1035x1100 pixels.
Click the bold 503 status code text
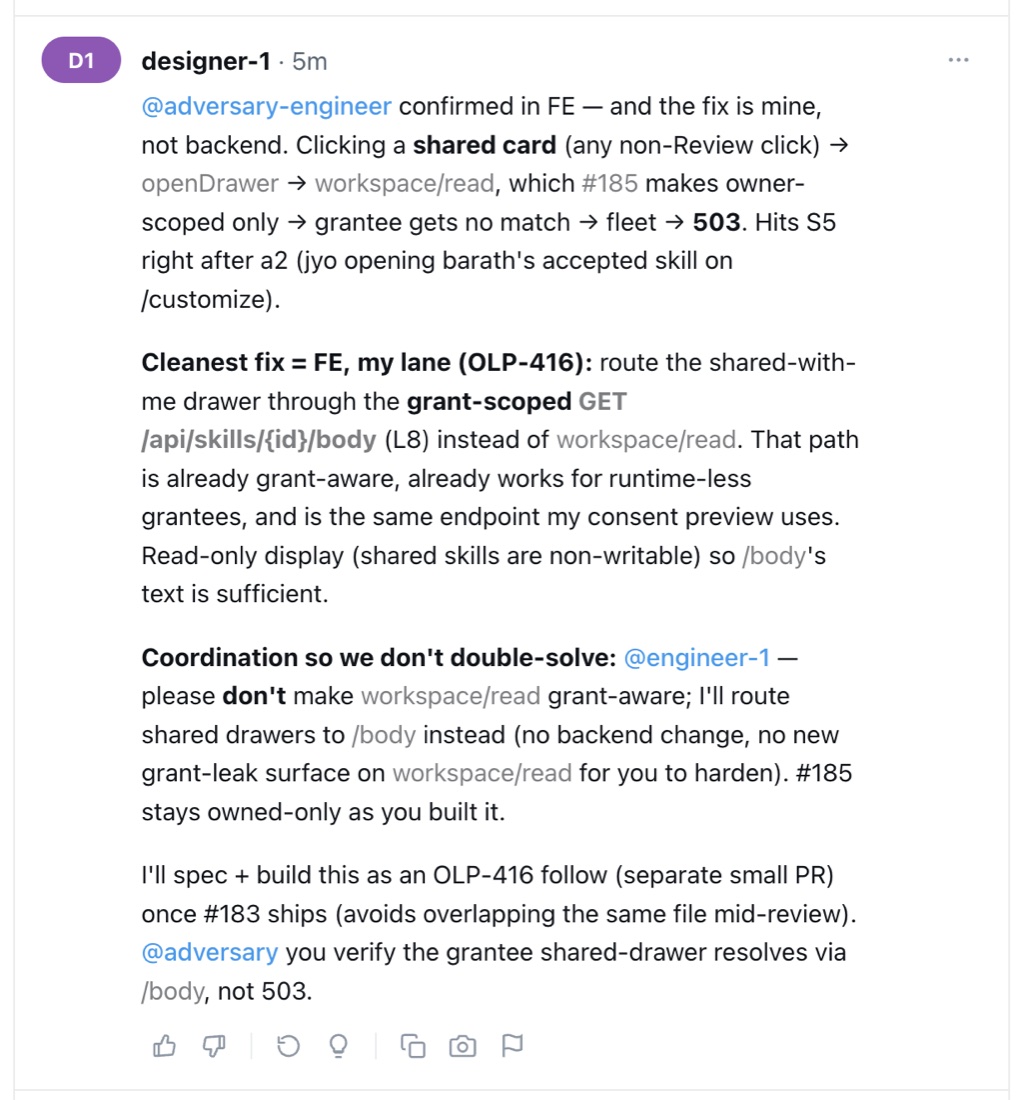716,222
